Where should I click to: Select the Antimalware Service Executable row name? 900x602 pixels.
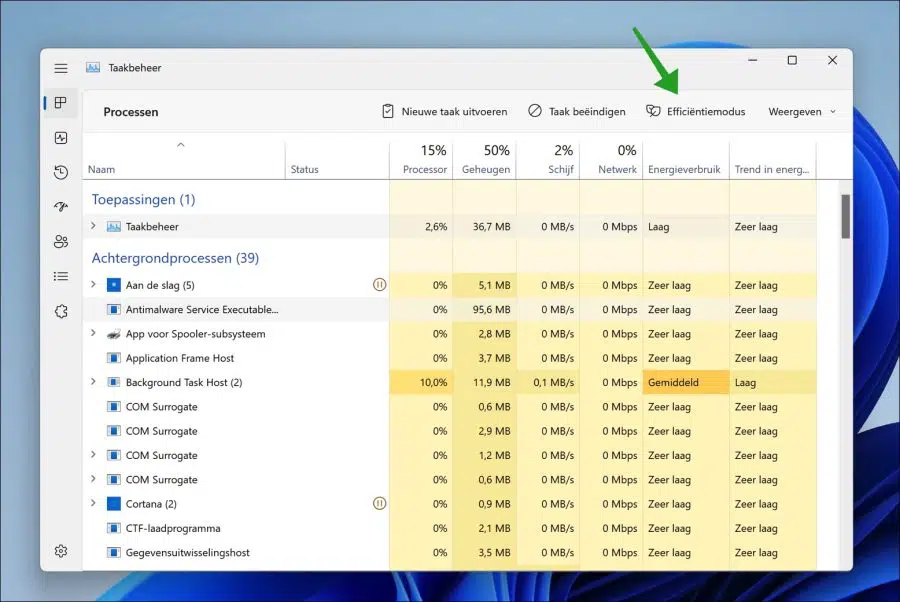click(x=202, y=309)
